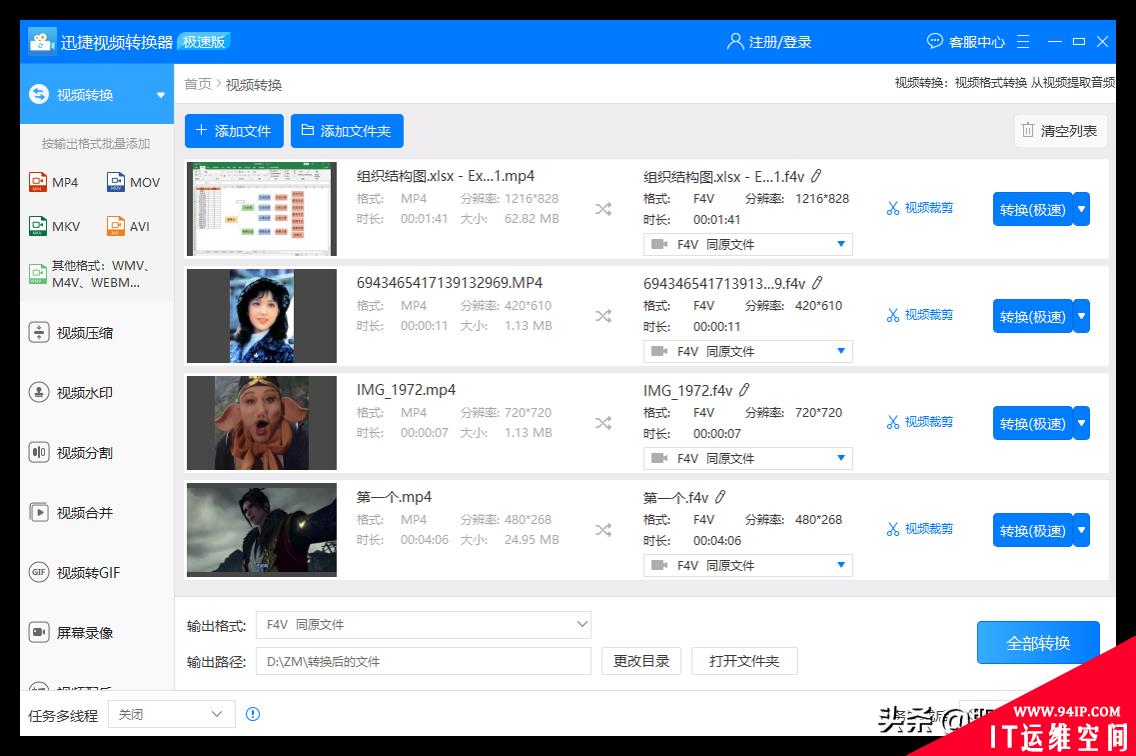Expand the 视频转换 sidebar section arrow
Viewport: 1136px width, 756px height.
(160, 95)
